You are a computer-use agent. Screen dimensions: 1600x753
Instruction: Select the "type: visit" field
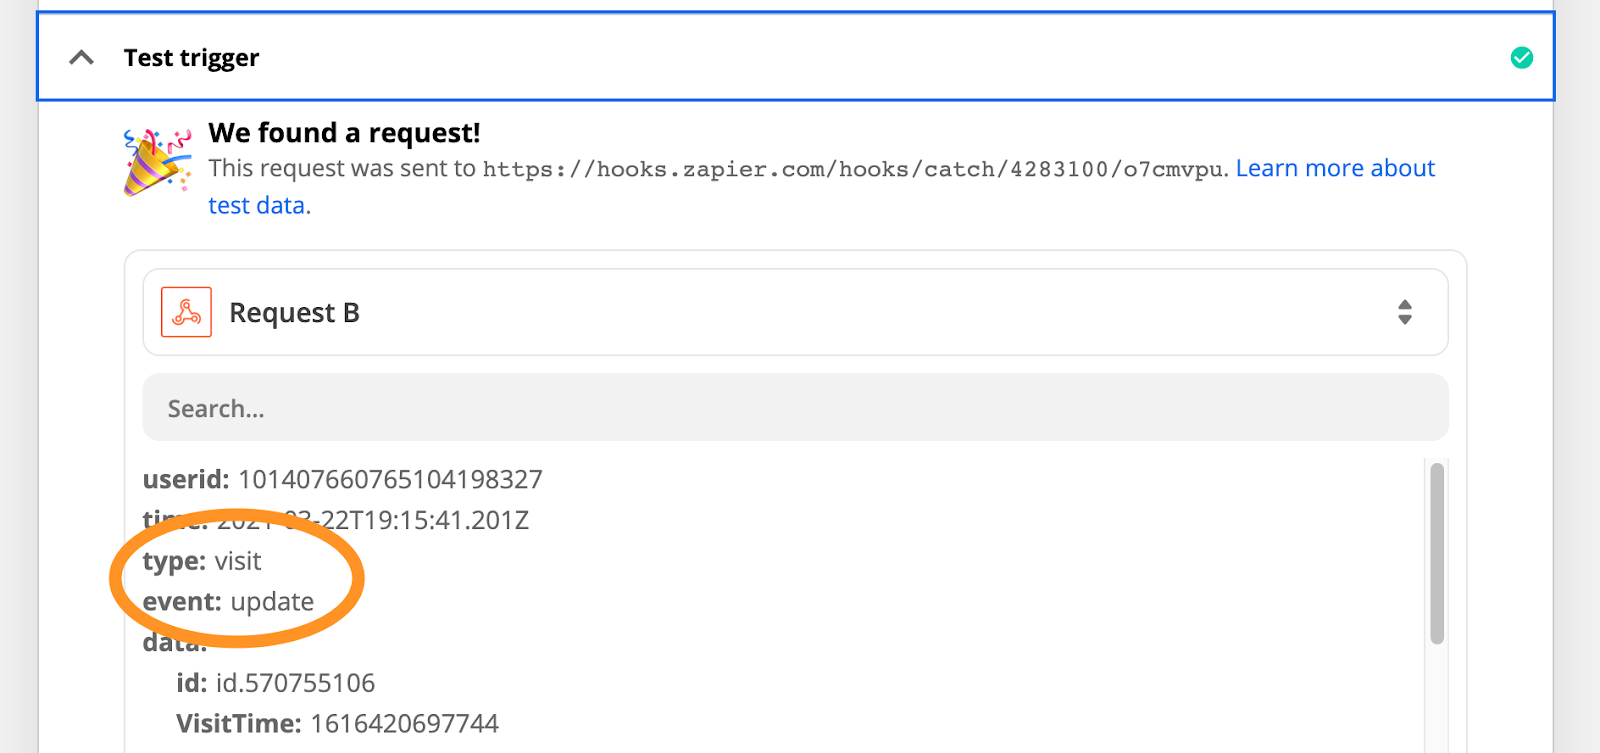pyautogui.click(x=202, y=561)
